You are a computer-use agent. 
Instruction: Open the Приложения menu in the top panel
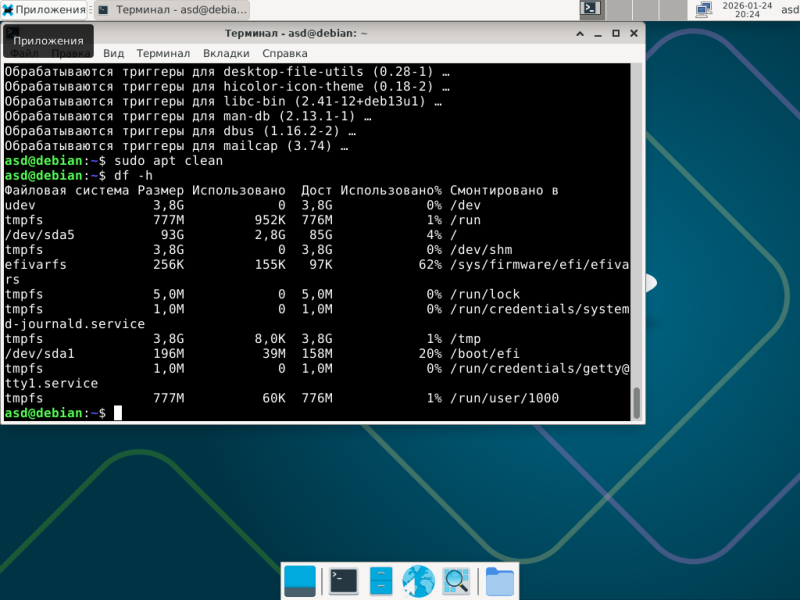(x=44, y=10)
